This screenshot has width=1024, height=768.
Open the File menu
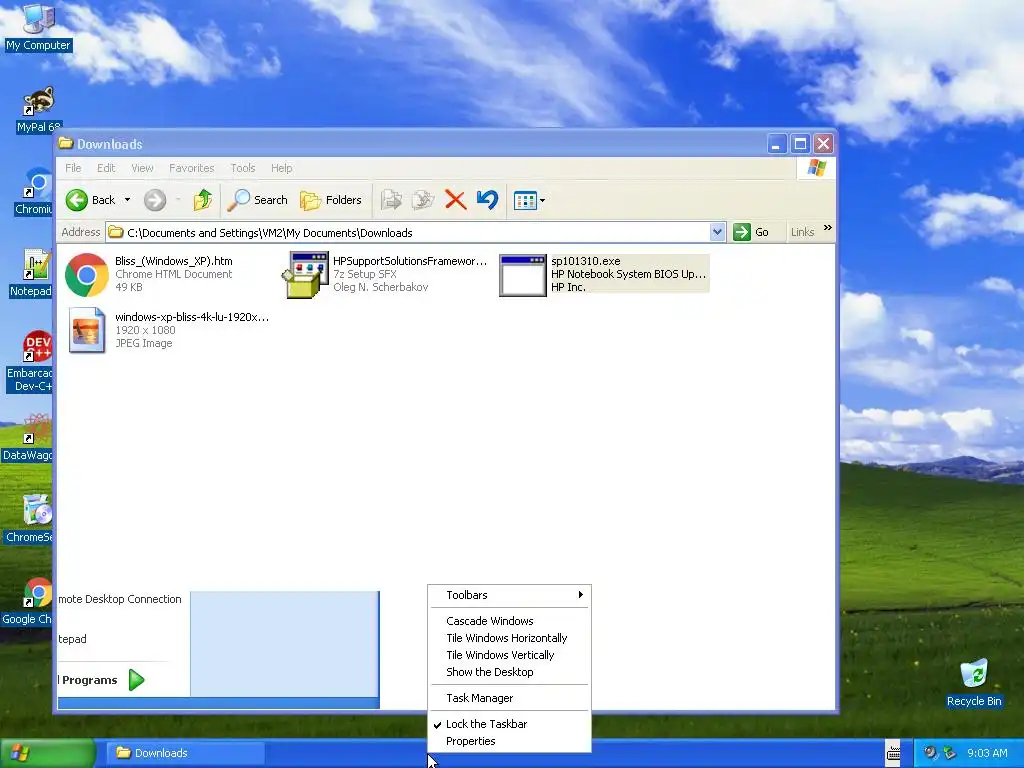click(73, 168)
